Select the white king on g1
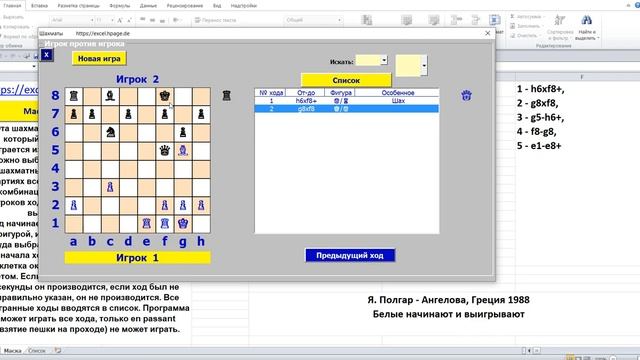Image resolution: width=640 pixels, height=360 pixels. point(183,223)
